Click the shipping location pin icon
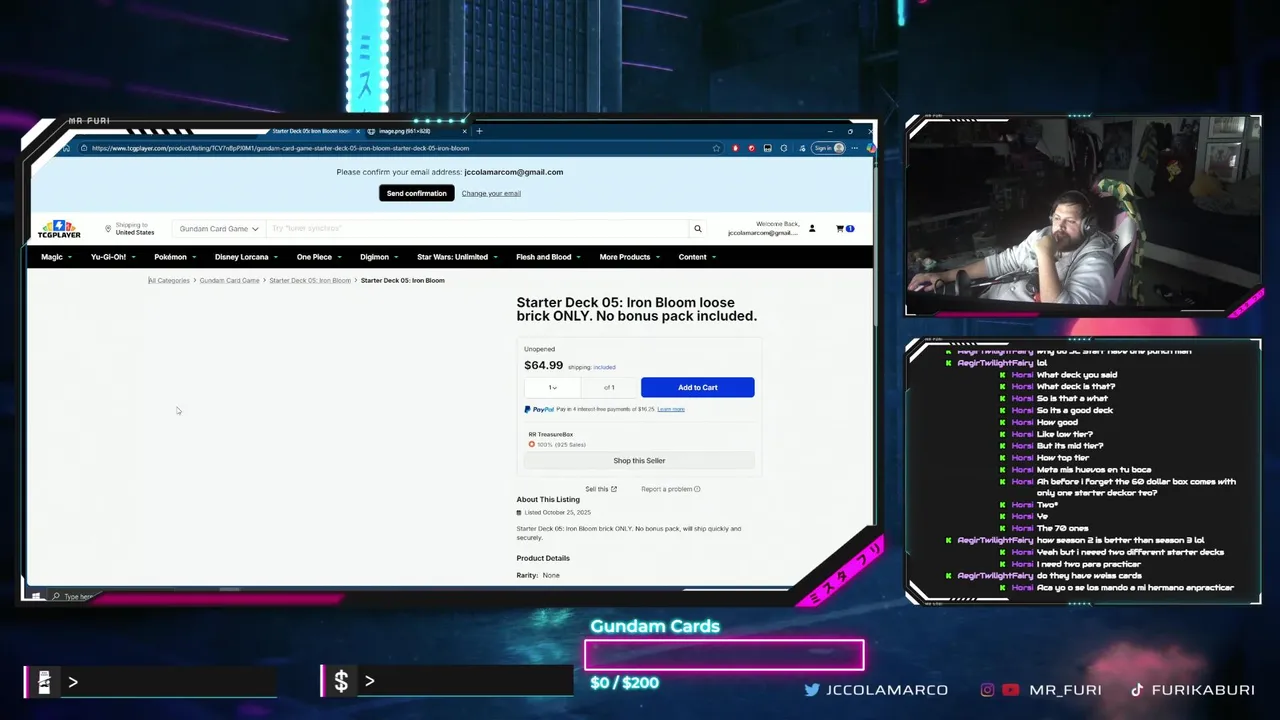This screenshot has width=1280, height=720. pos(108,229)
